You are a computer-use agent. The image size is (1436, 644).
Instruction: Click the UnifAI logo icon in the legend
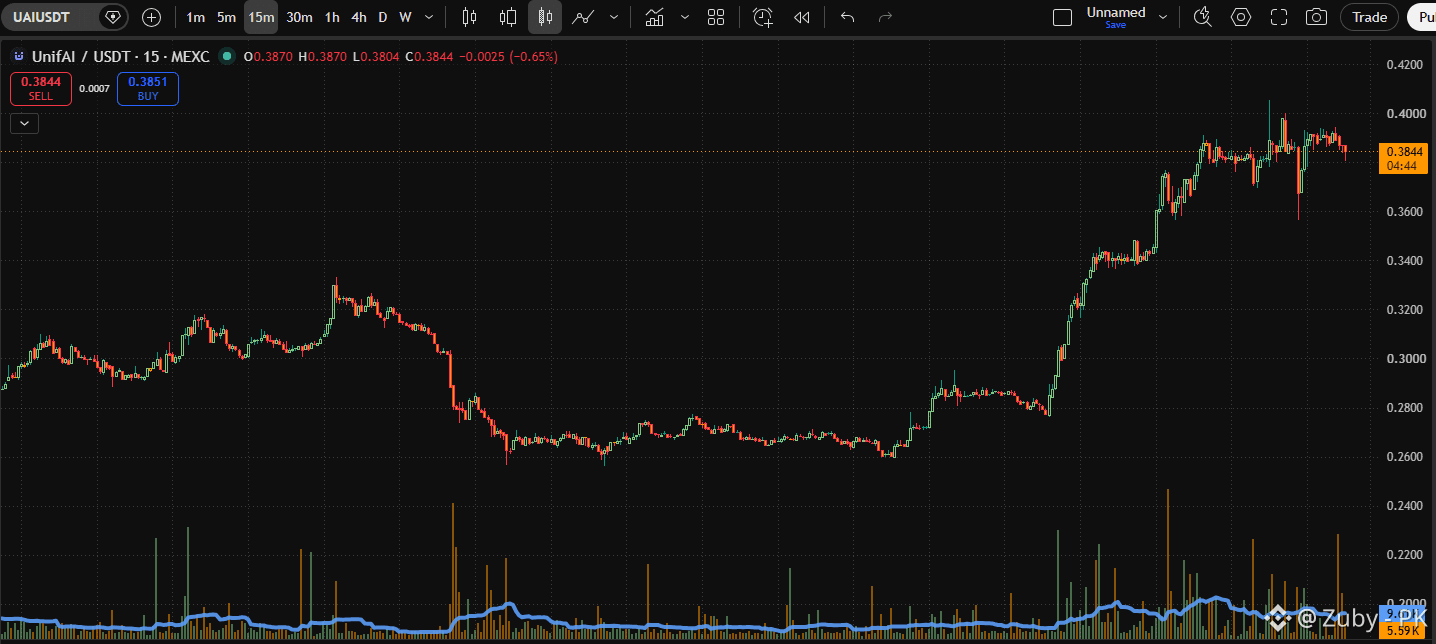(18, 57)
